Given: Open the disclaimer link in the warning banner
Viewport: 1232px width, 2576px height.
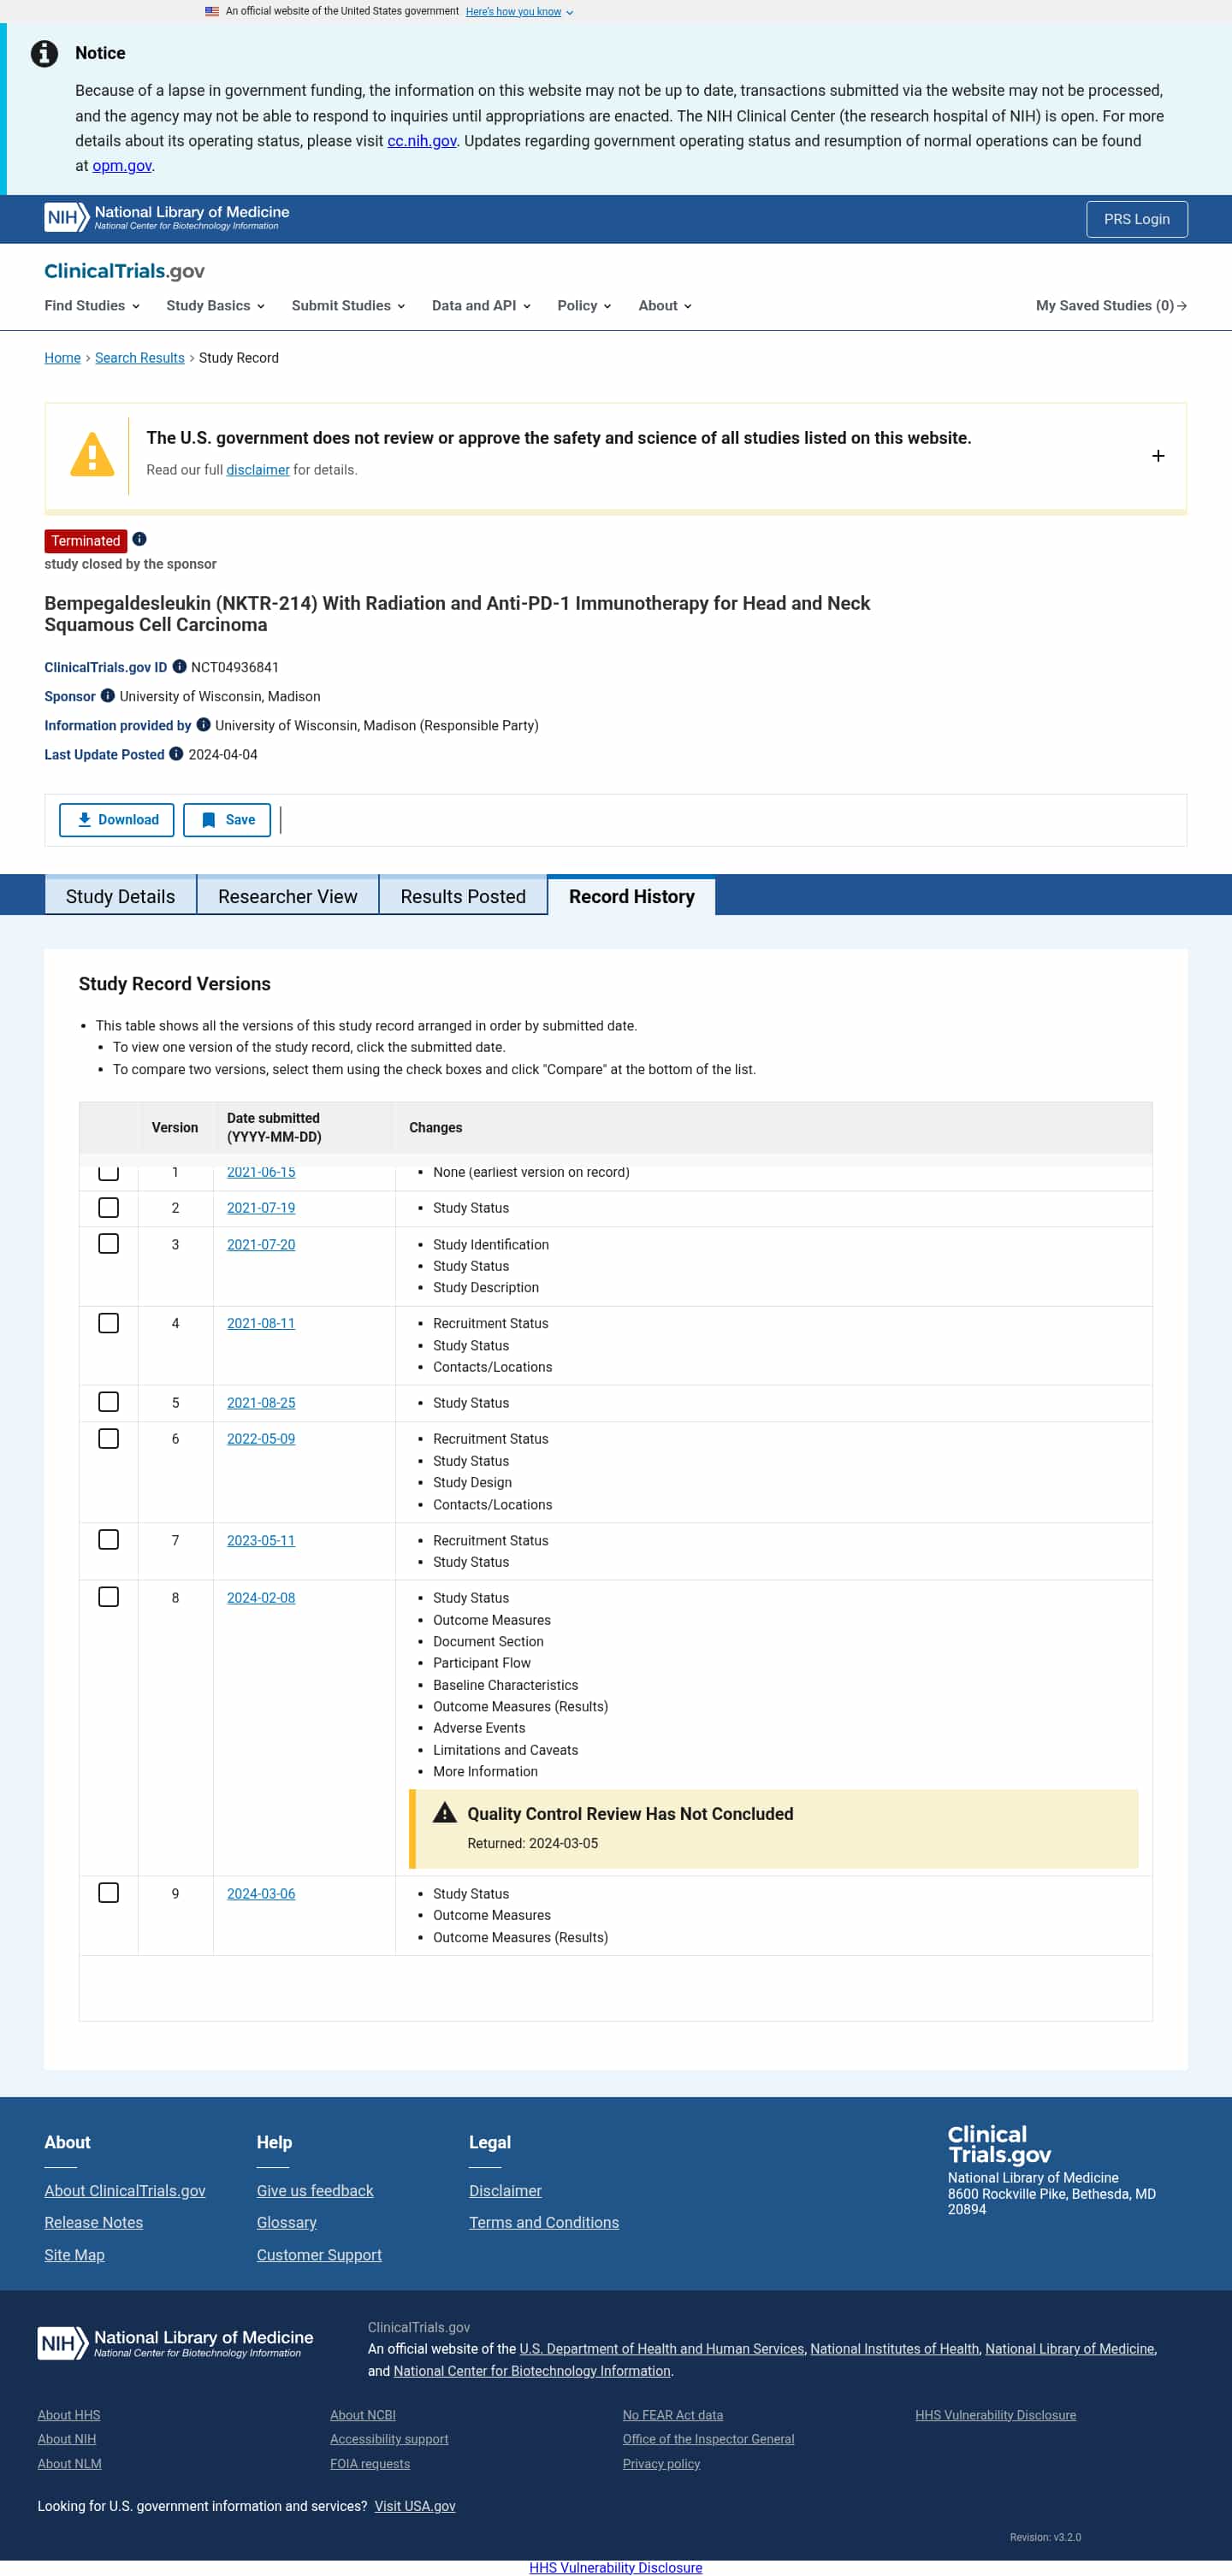Looking at the screenshot, I should pos(258,470).
